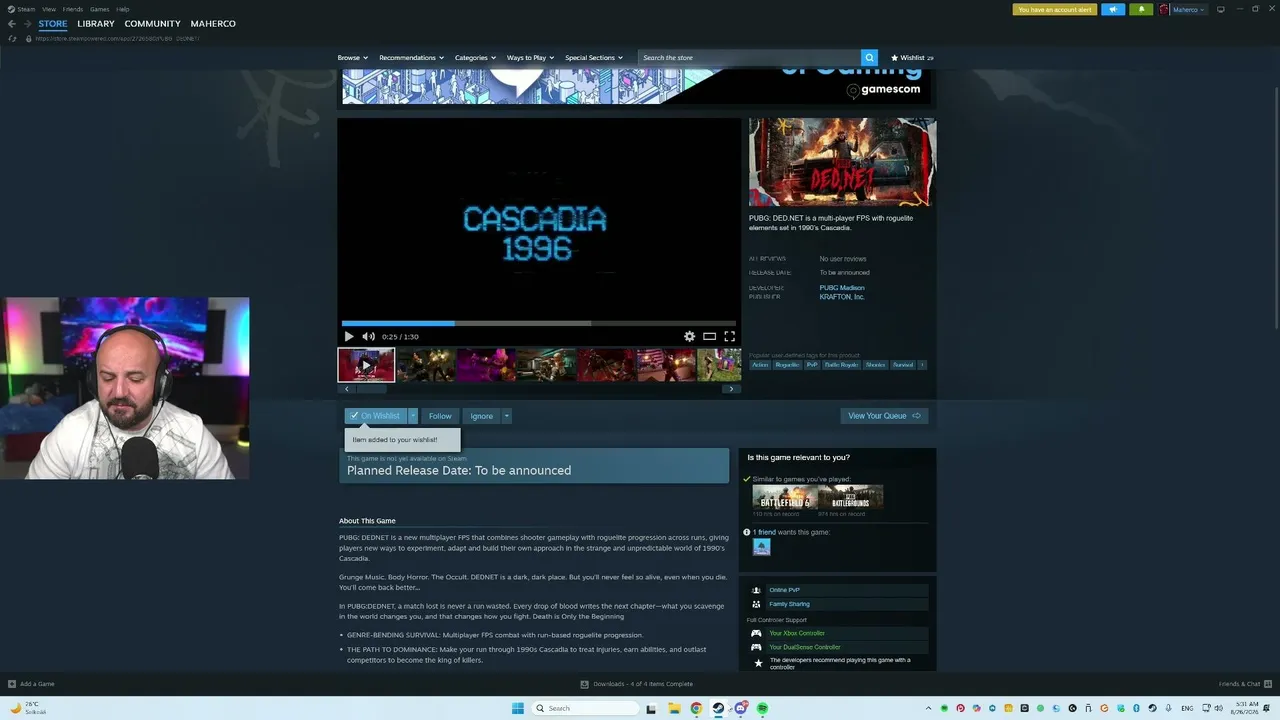1280x720 pixels.
Task: Open File Explorer from taskbar
Action: click(x=674, y=708)
